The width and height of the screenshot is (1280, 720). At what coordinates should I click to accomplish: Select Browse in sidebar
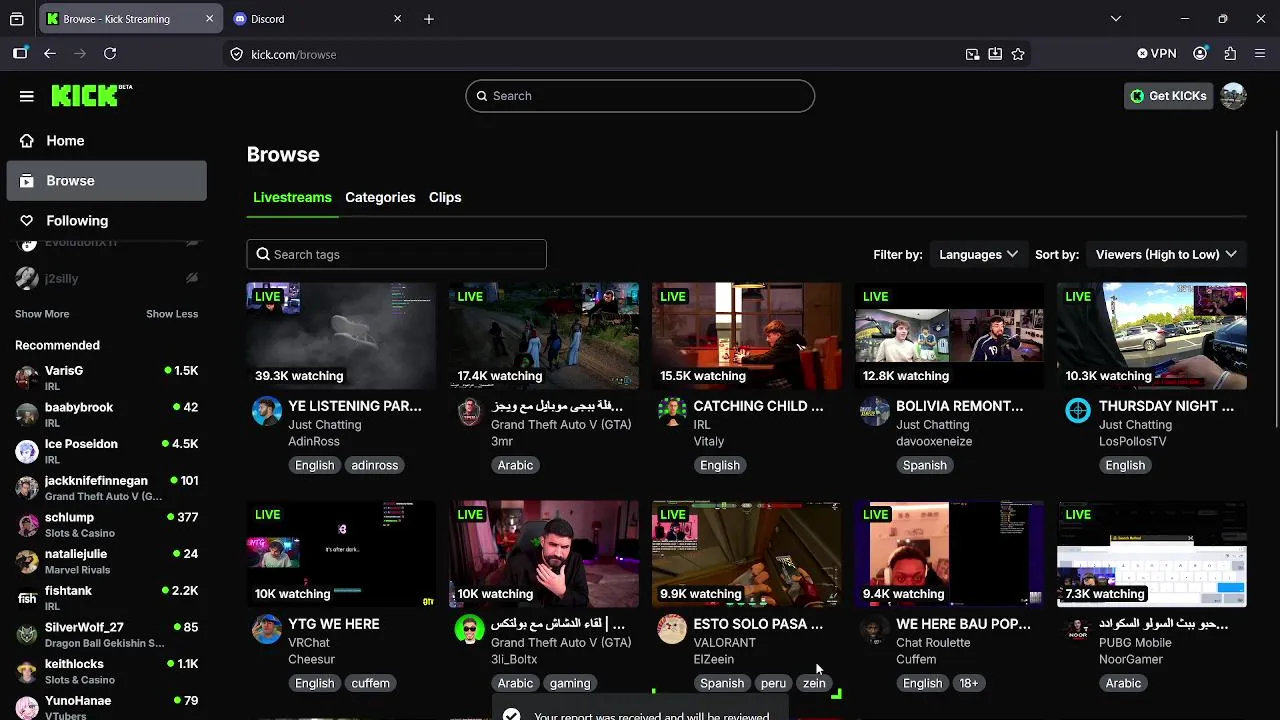point(106,181)
